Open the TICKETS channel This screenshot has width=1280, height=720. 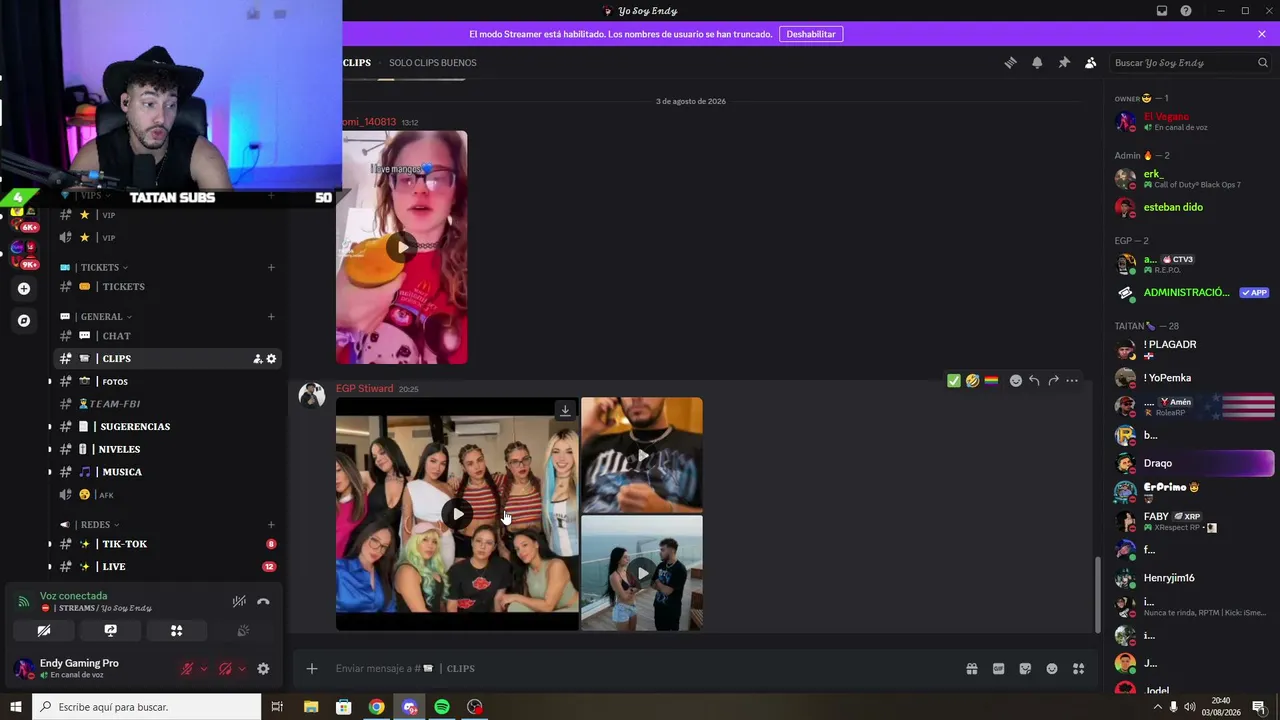[x=168, y=287]
